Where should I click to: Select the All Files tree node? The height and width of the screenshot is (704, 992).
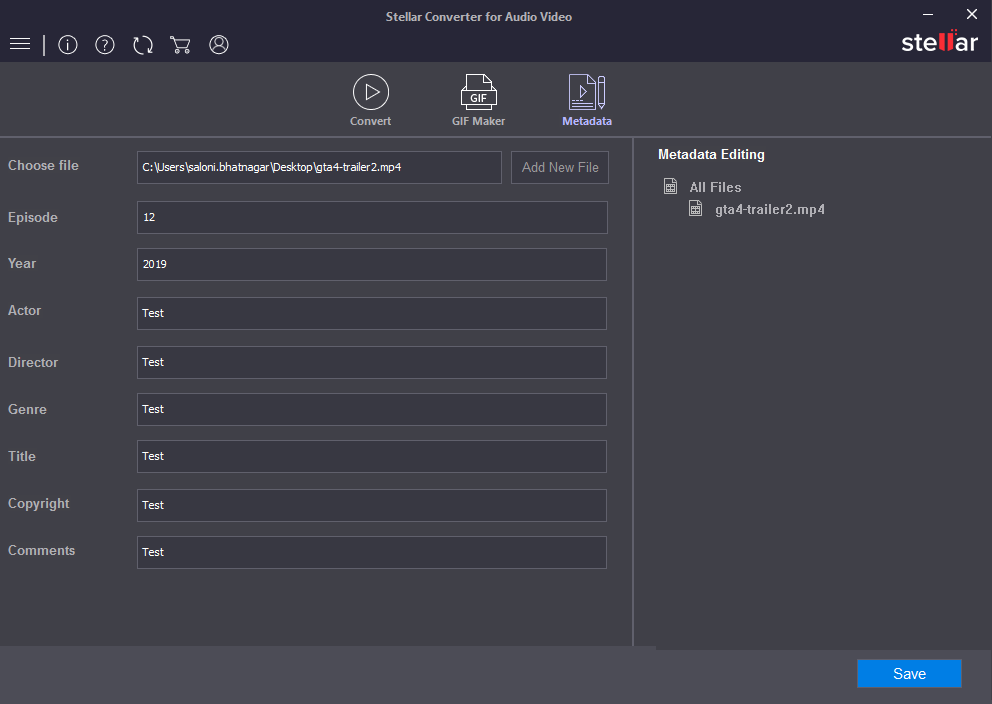(716, 187)
